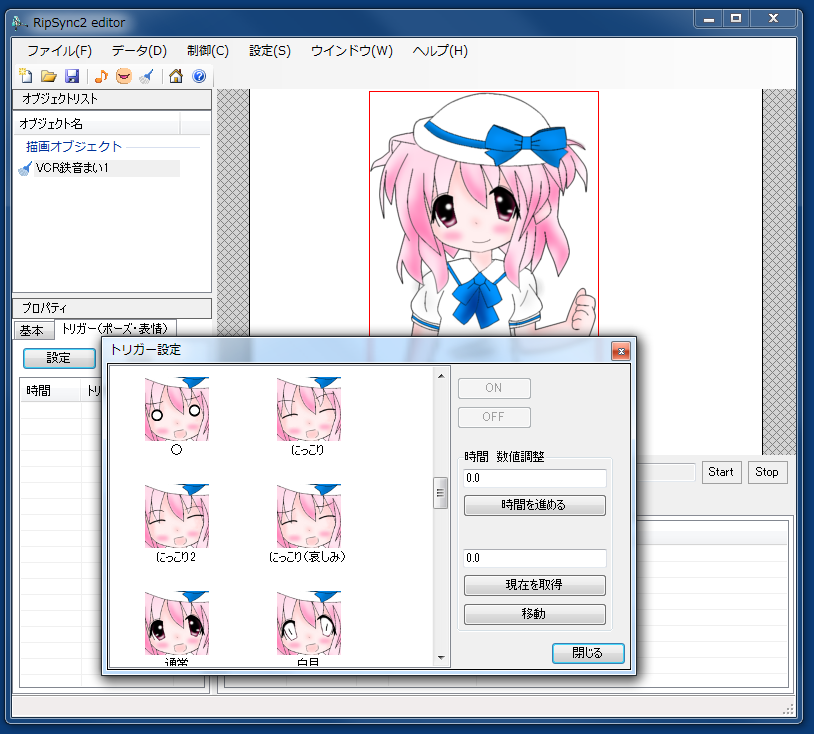
Task: Open the ウインドウ(W) menu
Action: pos(351,51)
